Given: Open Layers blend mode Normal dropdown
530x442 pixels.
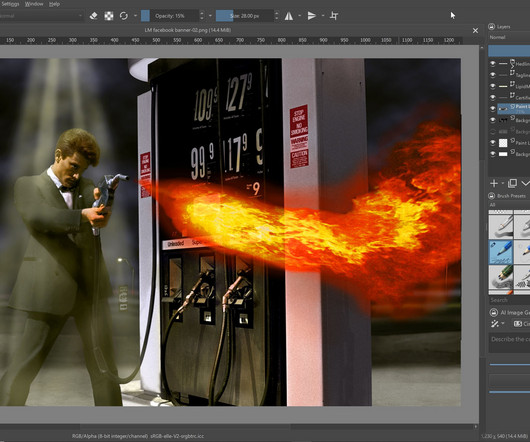Looking at the screenshot, I should coord(509,37).
